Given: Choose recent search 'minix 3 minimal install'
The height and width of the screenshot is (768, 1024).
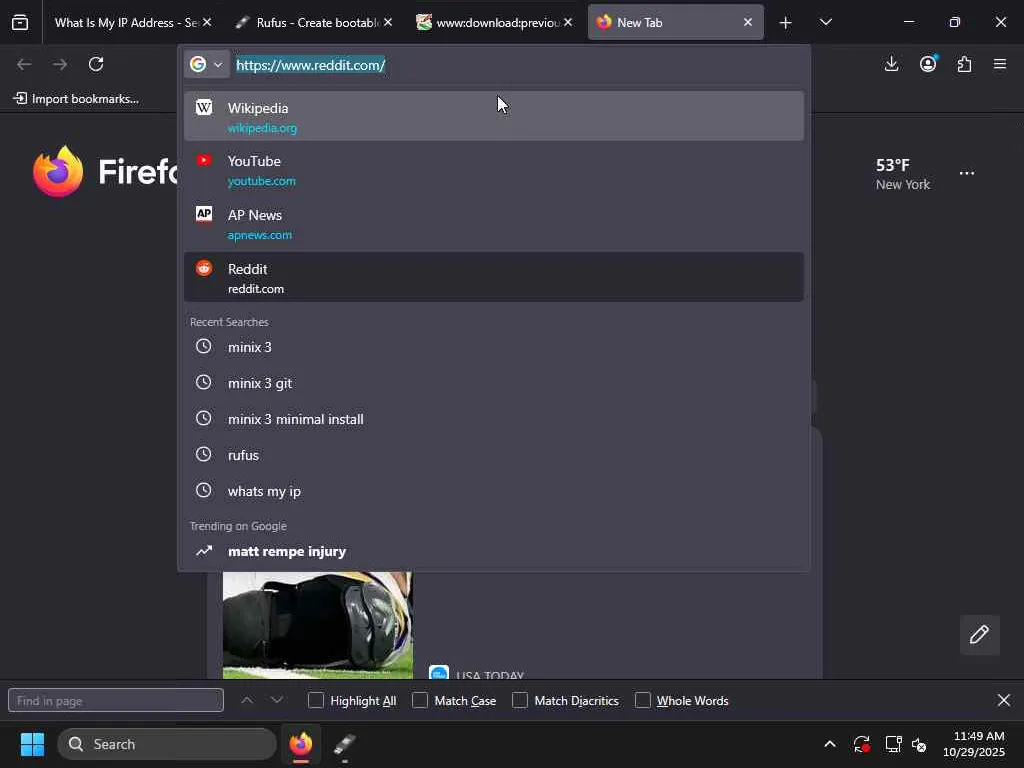Looking at the screenshot, I should [494, 419].
